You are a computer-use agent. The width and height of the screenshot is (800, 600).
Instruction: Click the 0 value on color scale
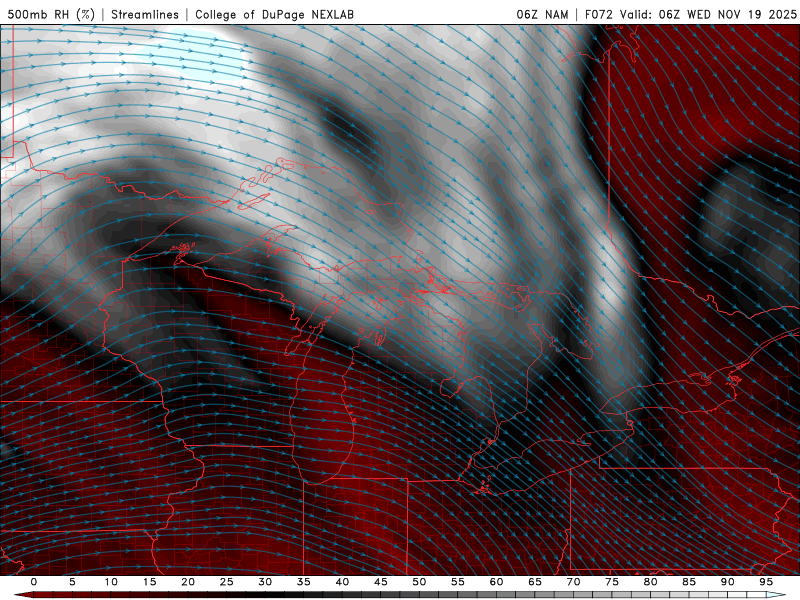34,582
